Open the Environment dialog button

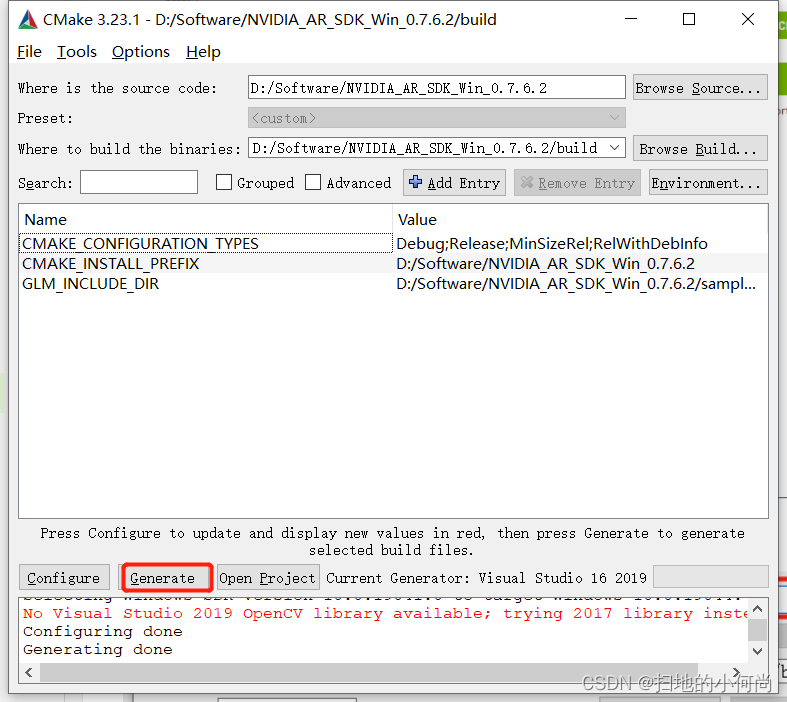pos(708,183)
